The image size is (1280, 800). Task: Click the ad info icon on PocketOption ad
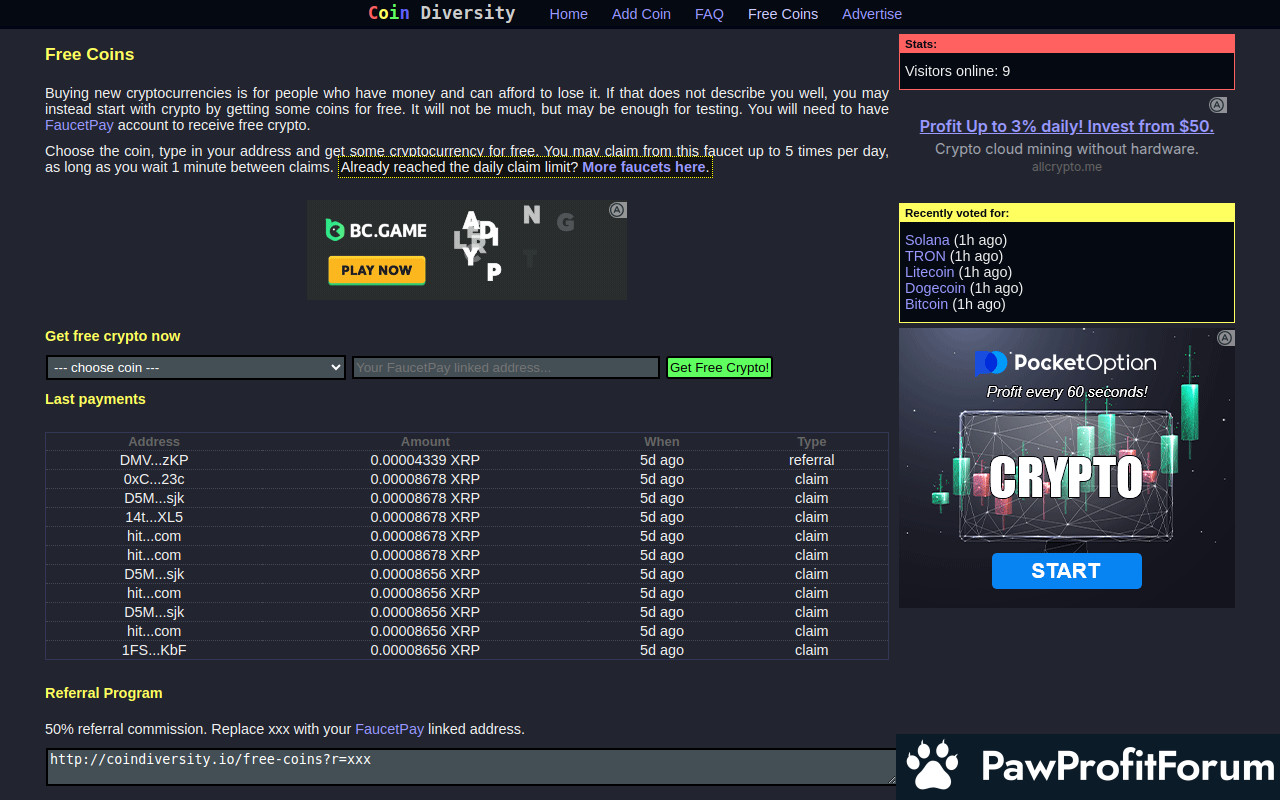[1226, 338]
